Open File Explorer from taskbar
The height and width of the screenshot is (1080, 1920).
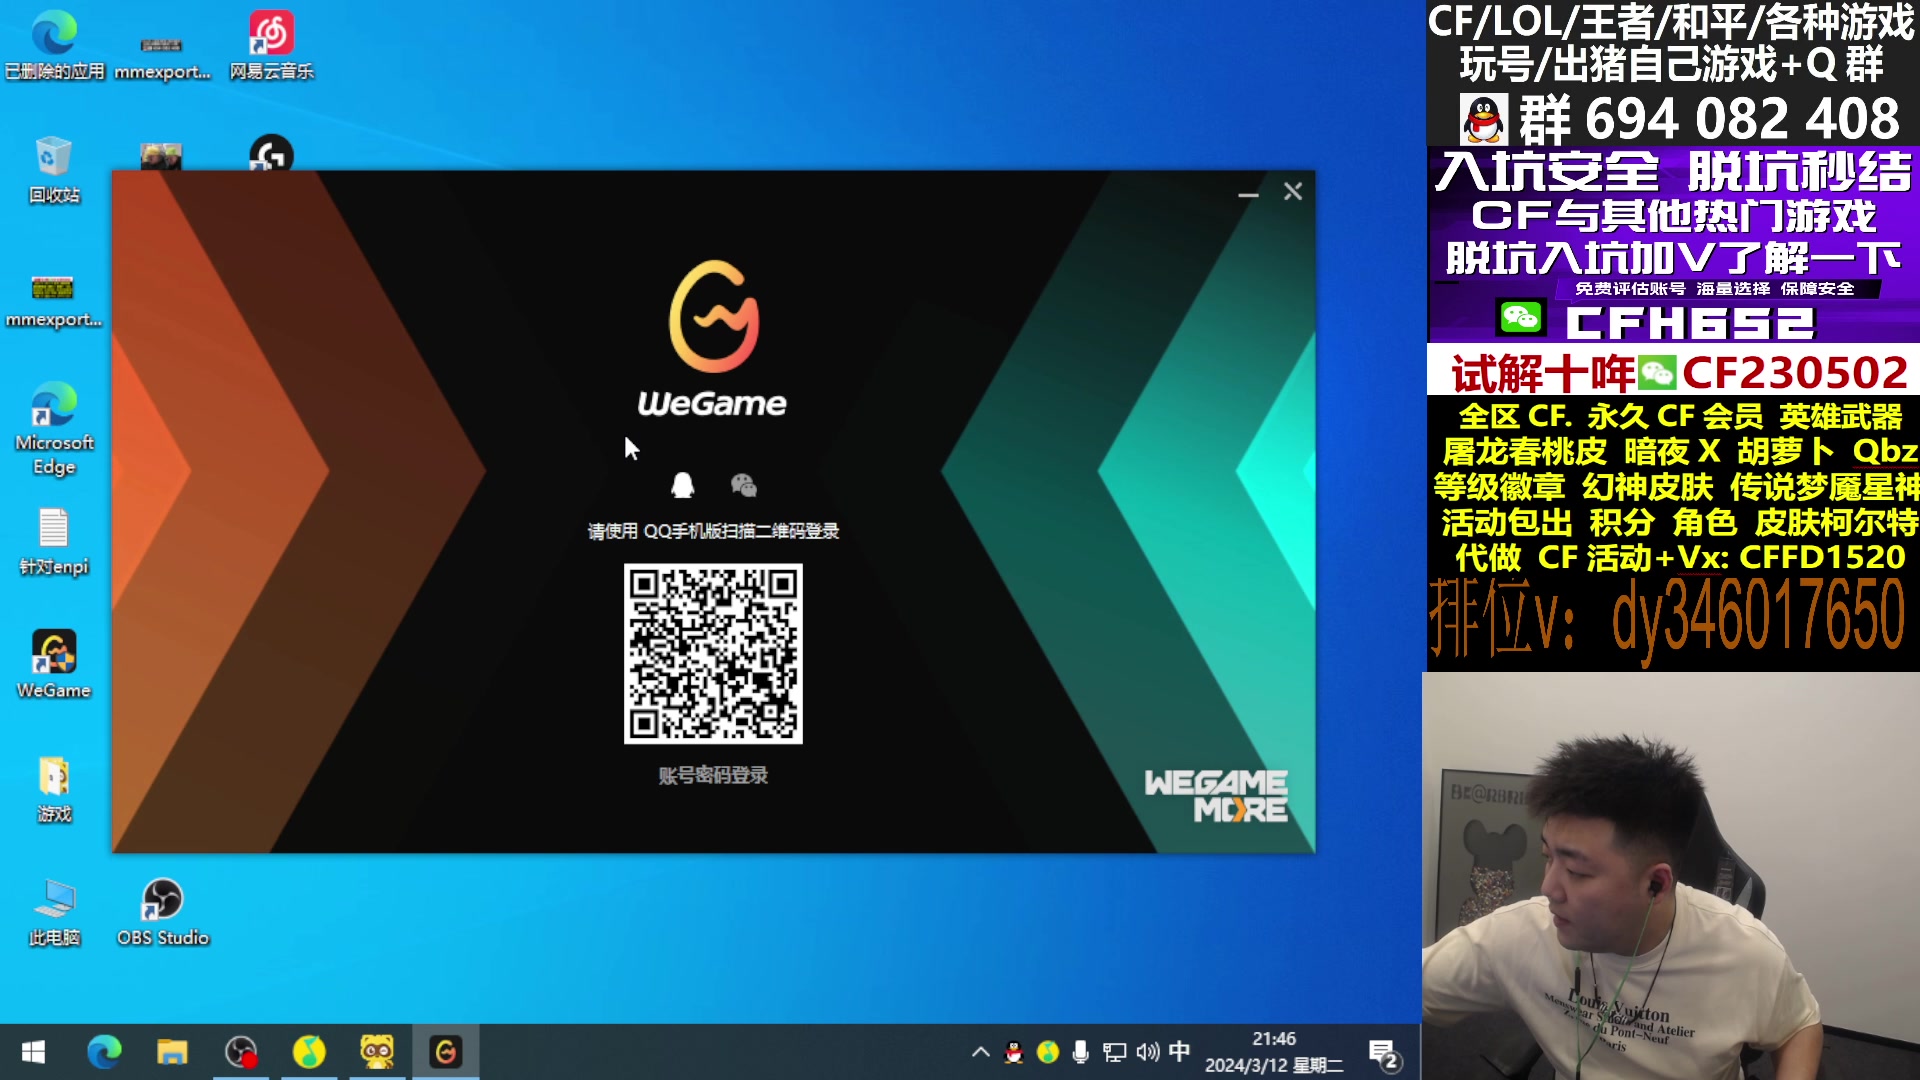[172, 1052]
